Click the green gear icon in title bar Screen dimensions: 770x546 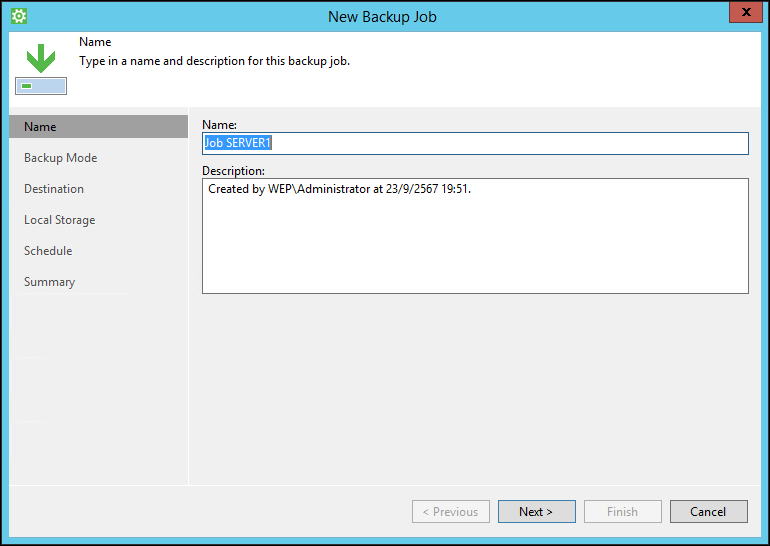(x=18, y=16)
